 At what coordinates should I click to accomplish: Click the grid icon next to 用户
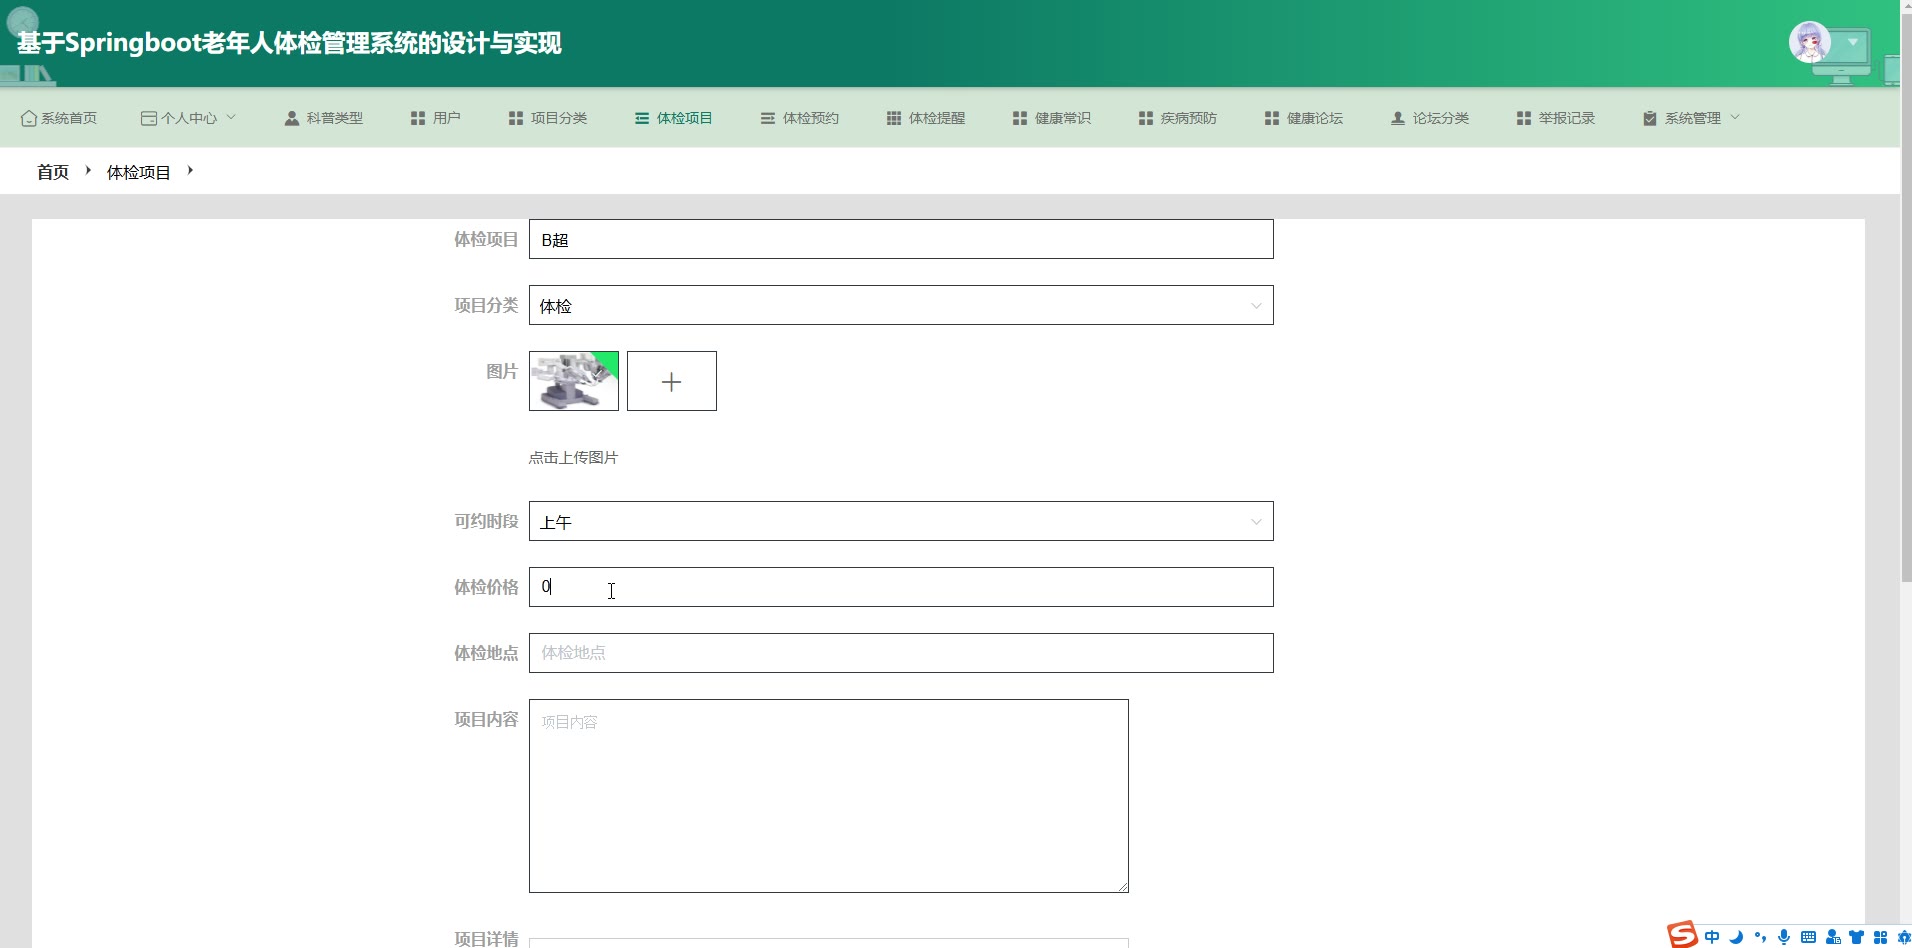pyautogui.click(x=418, y=118)
